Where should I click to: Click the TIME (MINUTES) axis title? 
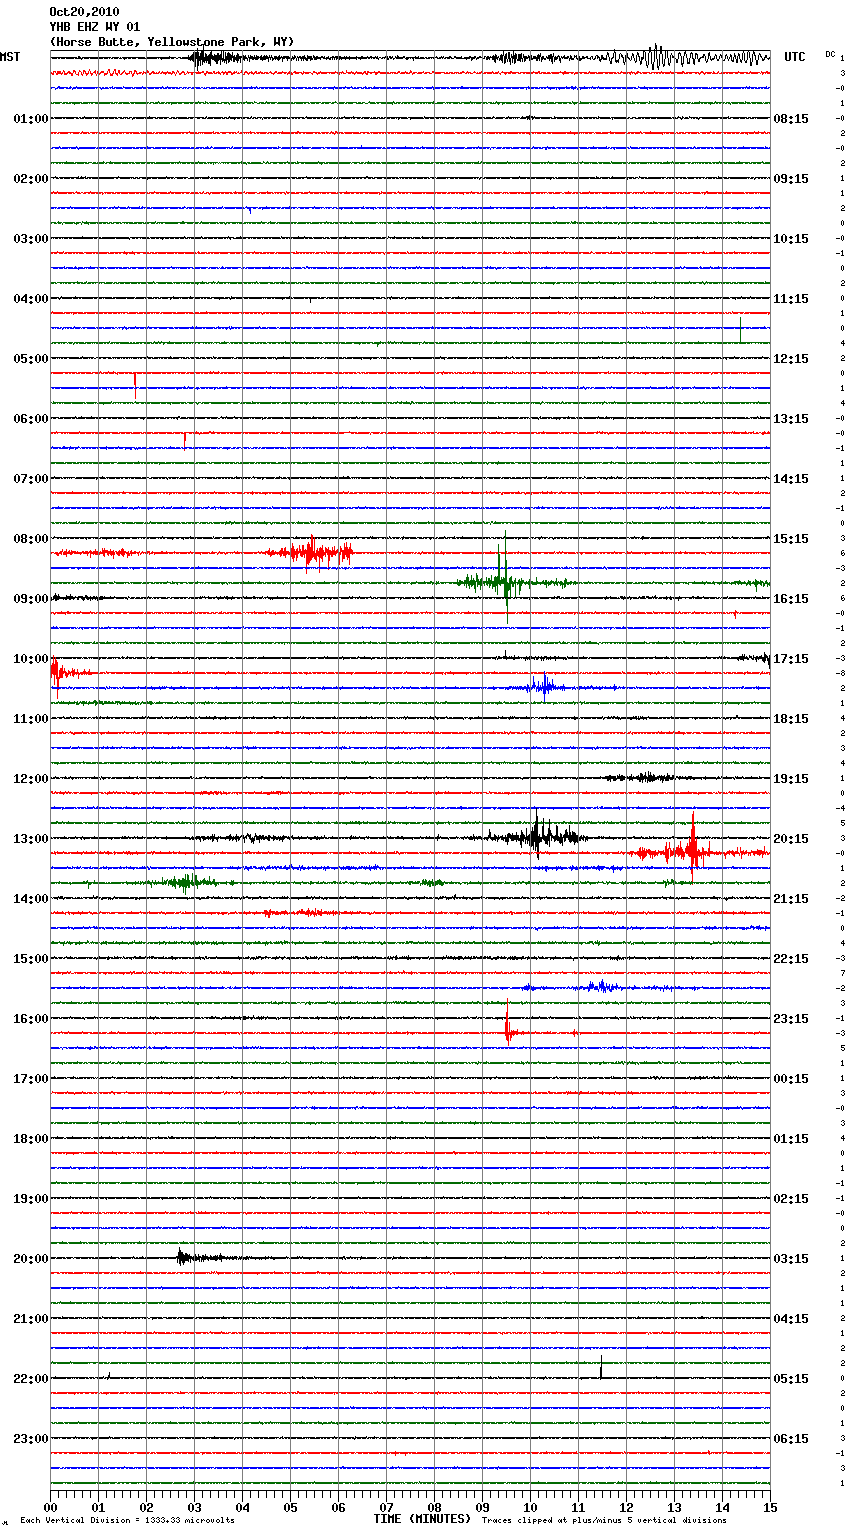422,1519
